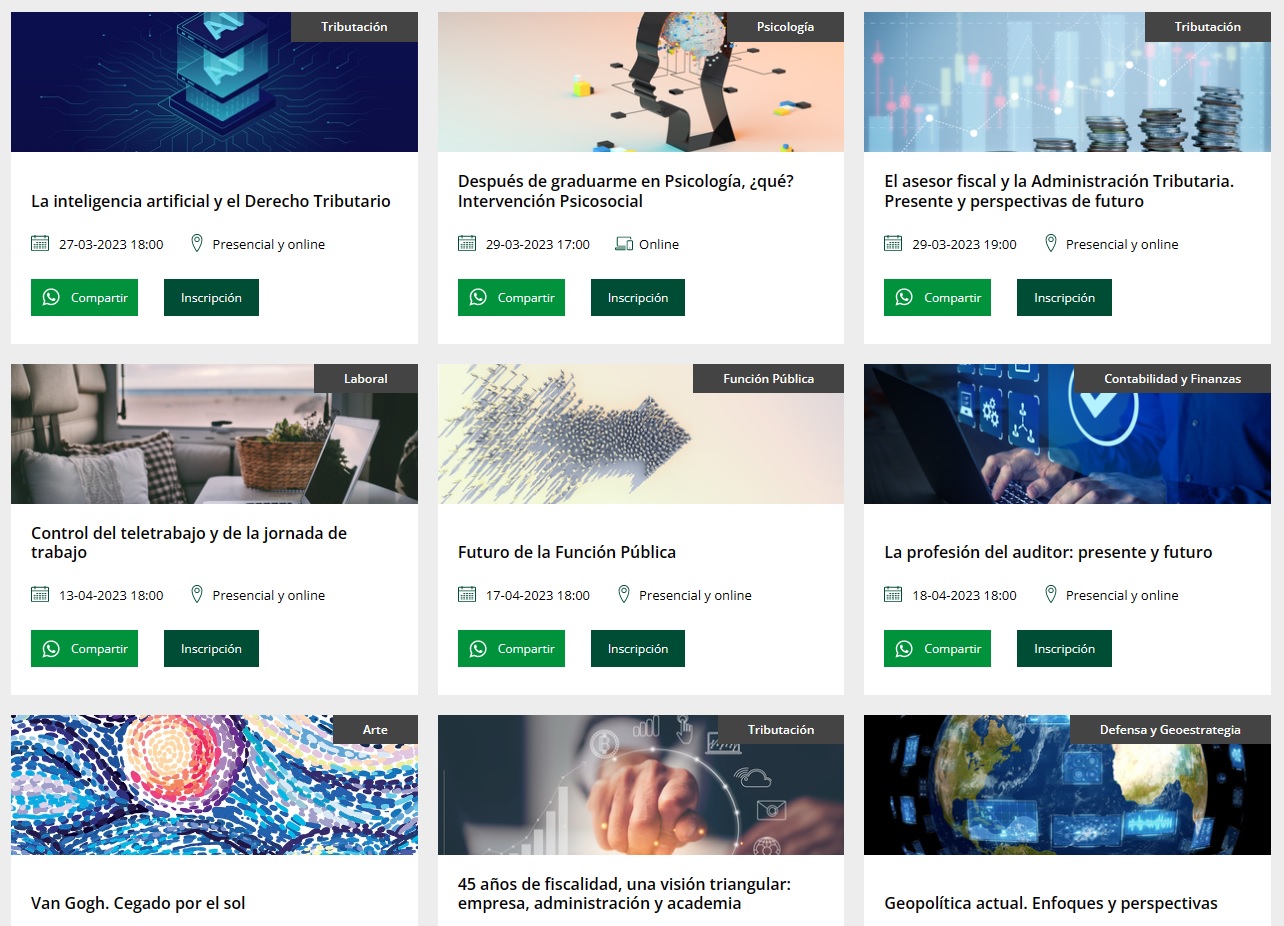Click the laptop Online icon on the Psicología card

(x=624, y=244)
